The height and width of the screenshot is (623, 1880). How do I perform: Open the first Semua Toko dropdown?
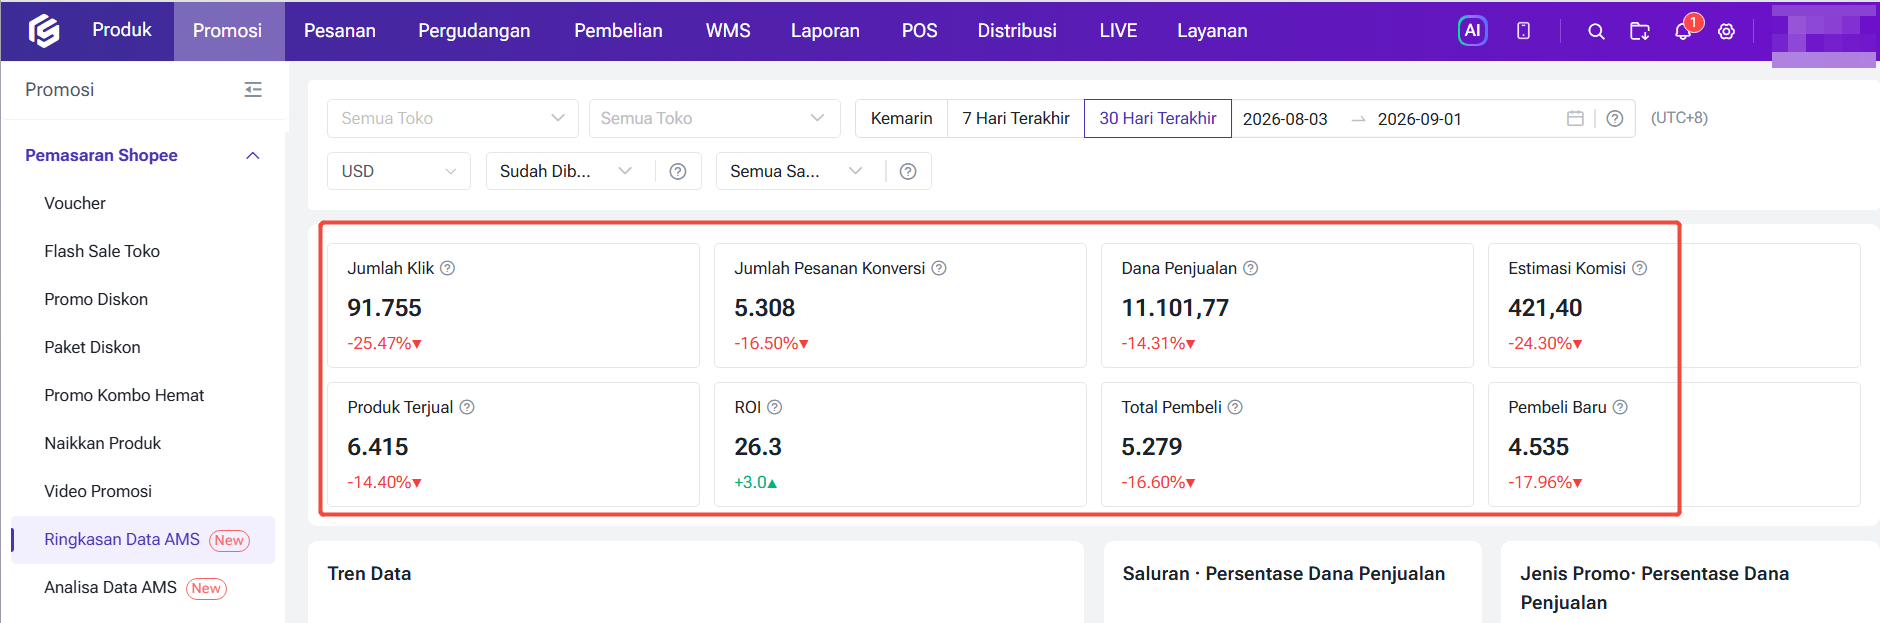(453, 118)
